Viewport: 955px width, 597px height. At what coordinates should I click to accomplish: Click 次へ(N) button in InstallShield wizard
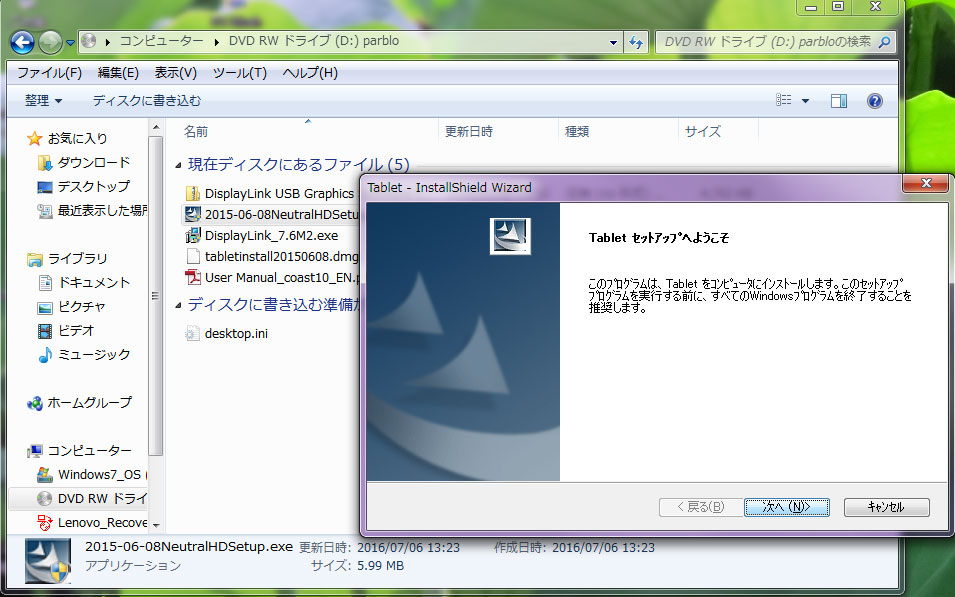click(786, 507)
